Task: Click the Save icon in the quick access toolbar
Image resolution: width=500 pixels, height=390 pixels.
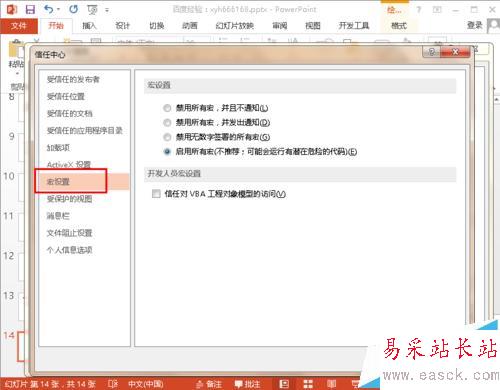Action: click(x=30, y=9)
